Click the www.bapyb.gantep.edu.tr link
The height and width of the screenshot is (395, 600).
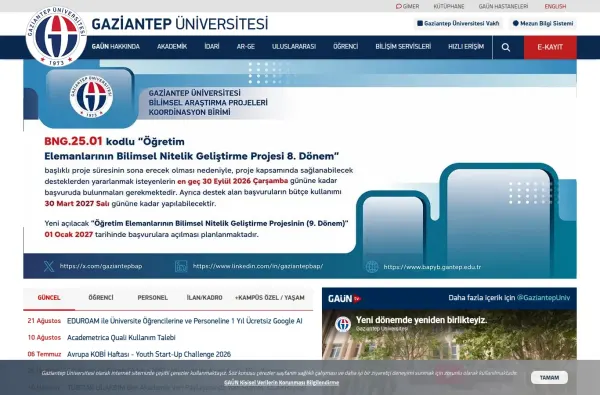pyautogui.click(x=432, y=267)
